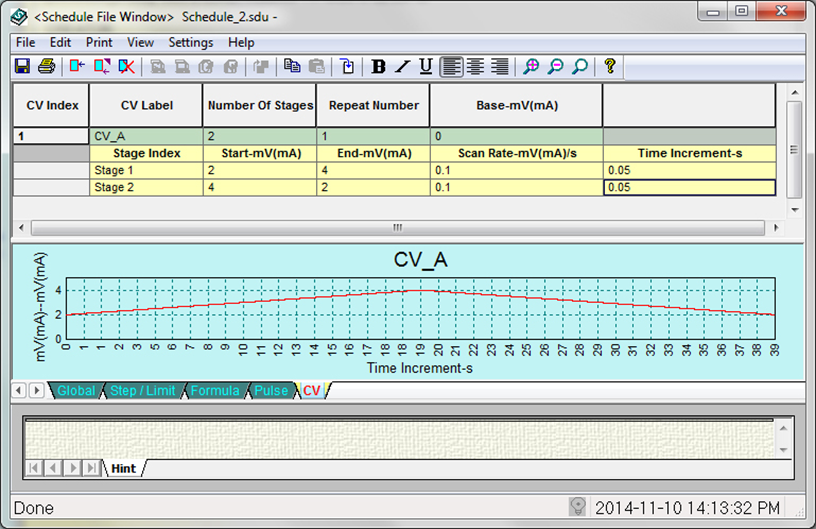Click the Save schedule icon
The height and width of the screenshot is (529, 816).
[x=22, y=67]
